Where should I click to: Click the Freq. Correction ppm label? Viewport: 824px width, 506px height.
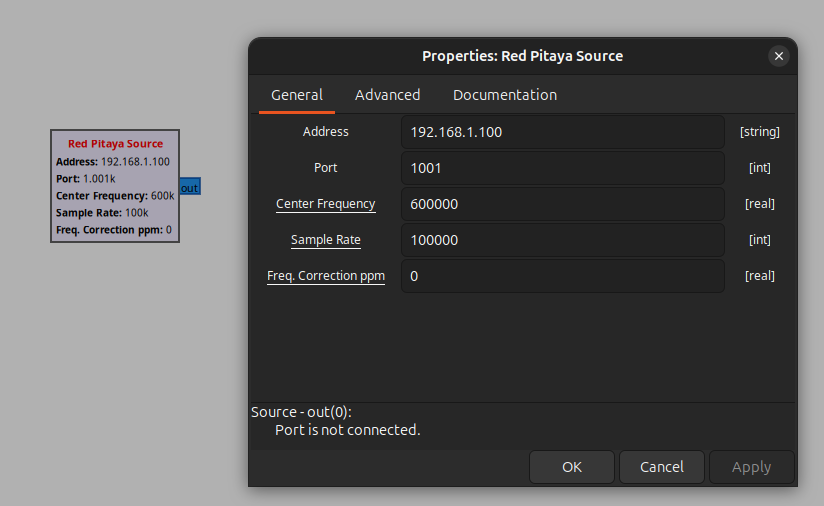coord(326,276)
